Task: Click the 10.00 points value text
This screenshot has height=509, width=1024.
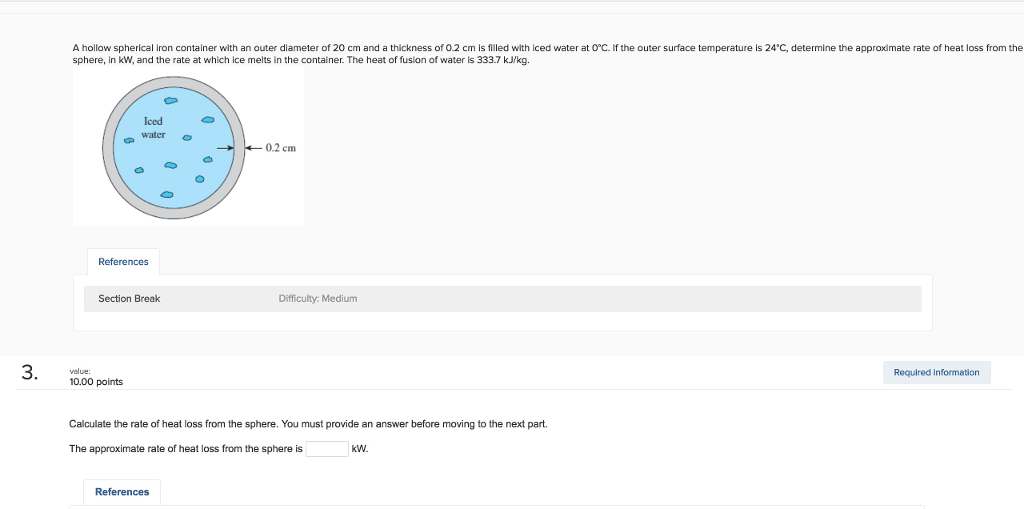Action: 96,382
